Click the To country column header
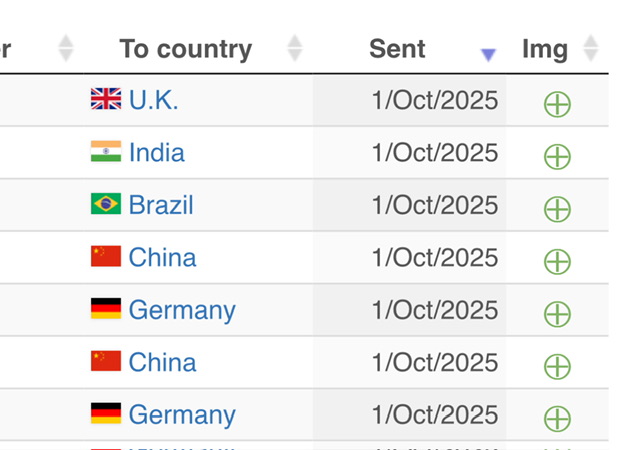 [x=186, y=48]
